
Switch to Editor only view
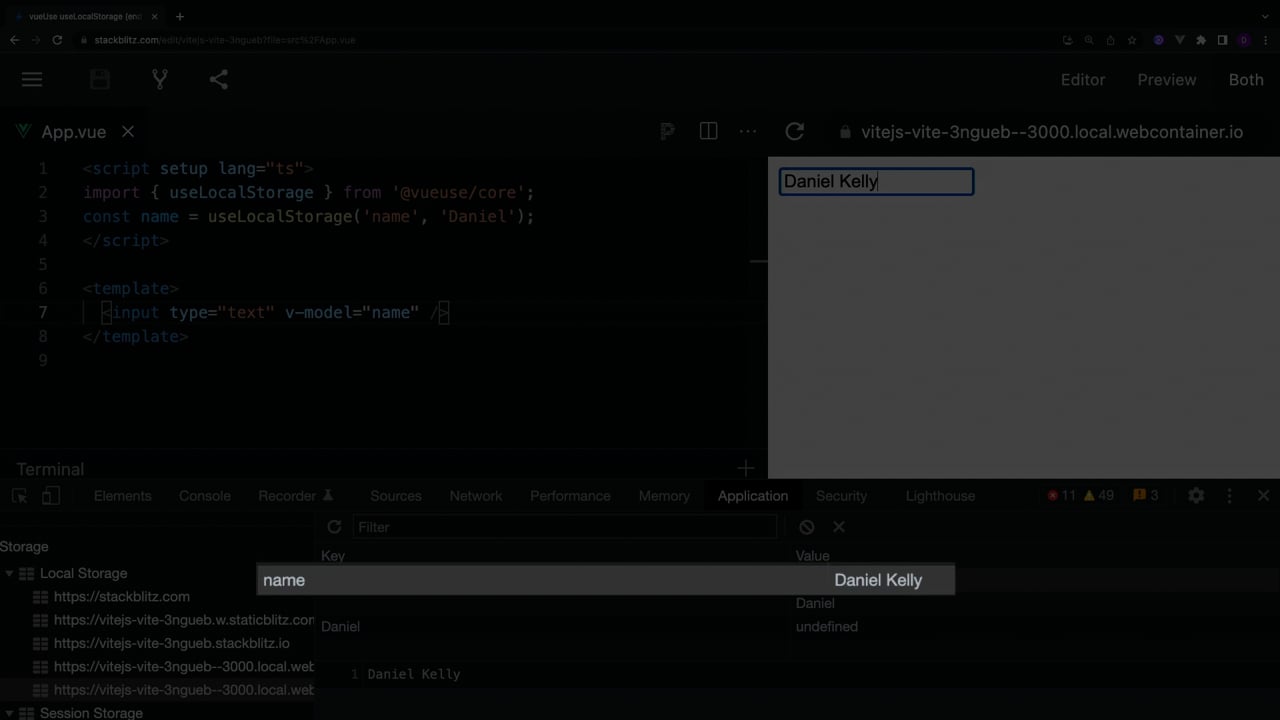[x=1083, y=80]
